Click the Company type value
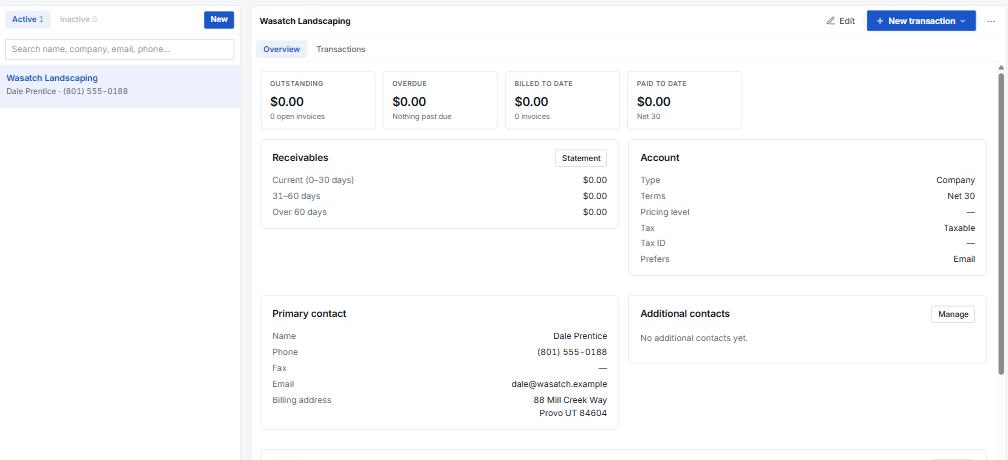 (955, 180)
